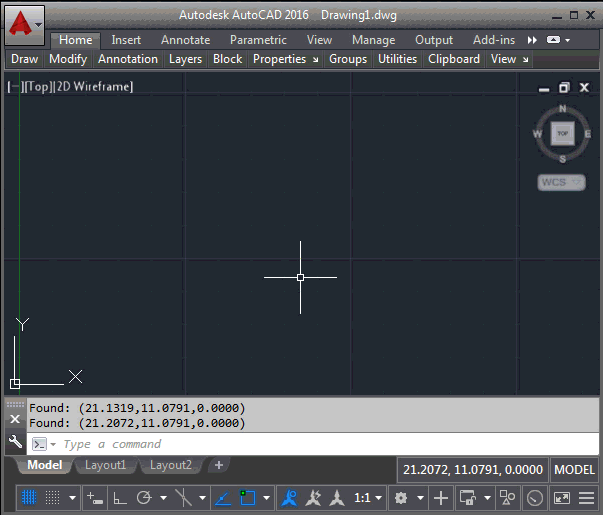Click the coordinates readout 21.2072, 11.0791

click(473, 470)
